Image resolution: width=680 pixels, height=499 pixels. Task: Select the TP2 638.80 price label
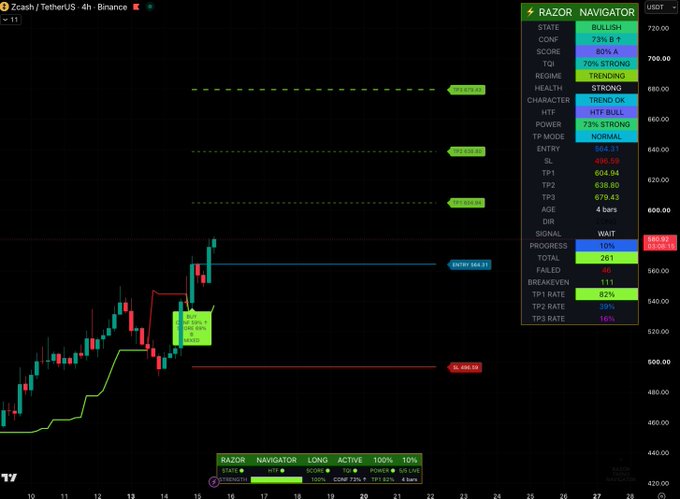(x=467, y=151)
